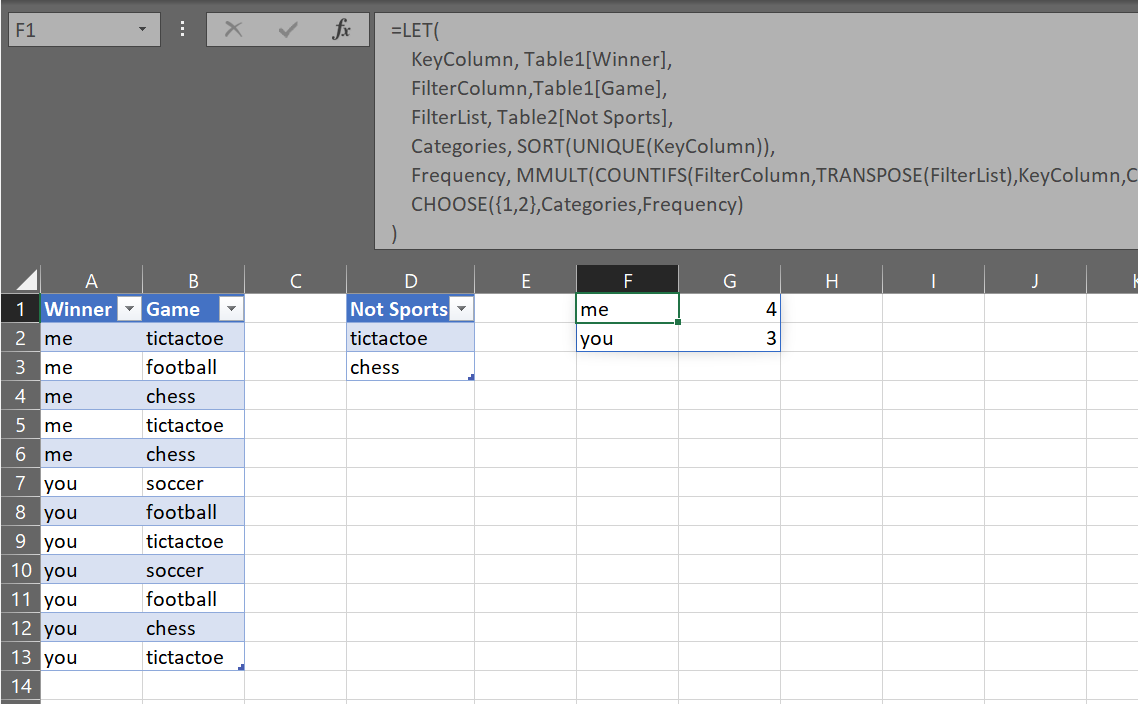The image size is (1138, 704).
Task: Click the Enter checkmark formula icon
Action: click(288, 30)
